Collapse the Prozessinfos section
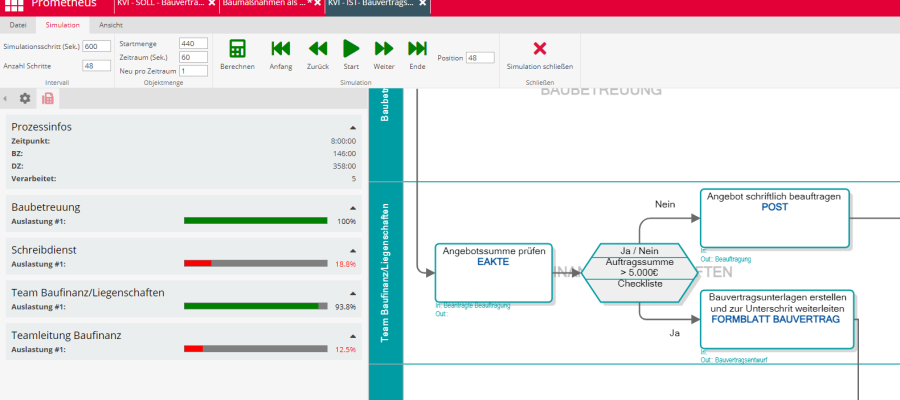Screen dimensions: 900x400 (353, 127)
